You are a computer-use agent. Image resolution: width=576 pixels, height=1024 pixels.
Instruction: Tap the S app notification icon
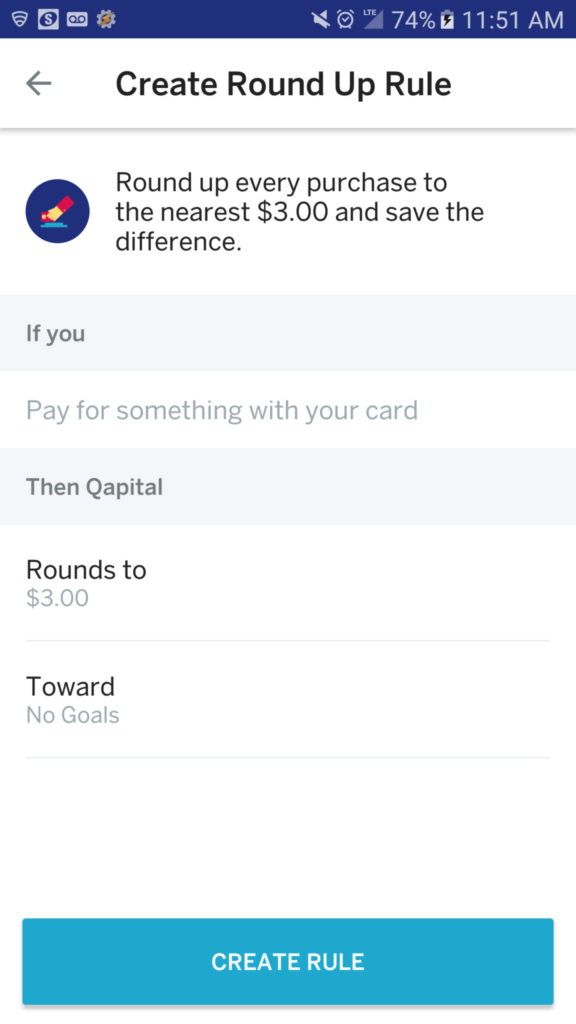48,20
